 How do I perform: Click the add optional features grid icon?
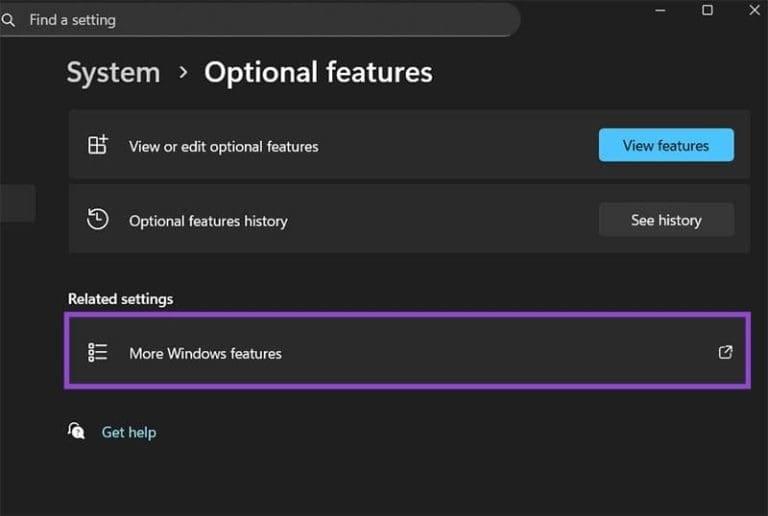point(97,146)
